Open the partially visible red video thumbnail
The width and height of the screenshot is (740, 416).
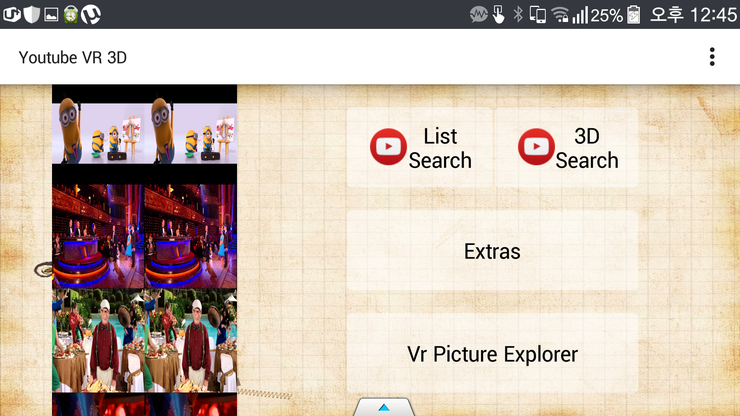pos(144,406)
